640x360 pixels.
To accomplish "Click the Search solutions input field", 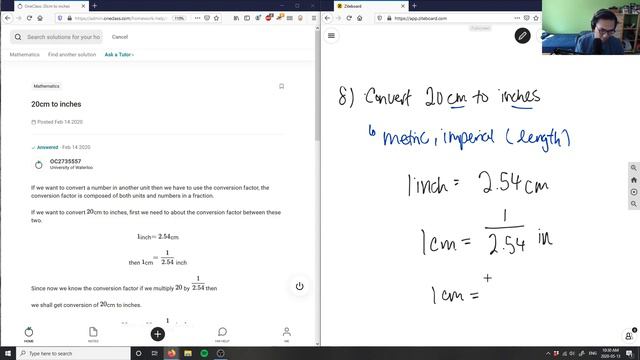I will pyautogui.click(x=57, y=37).
